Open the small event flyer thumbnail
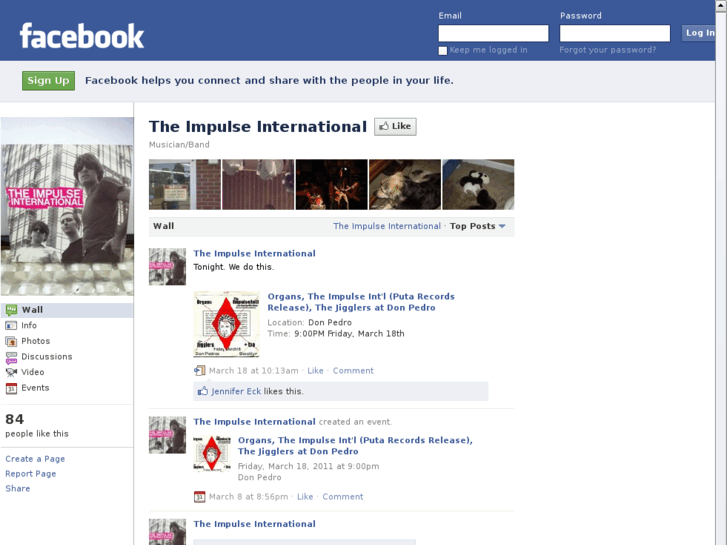Viewport: 727px width, 545px height. 212,454
